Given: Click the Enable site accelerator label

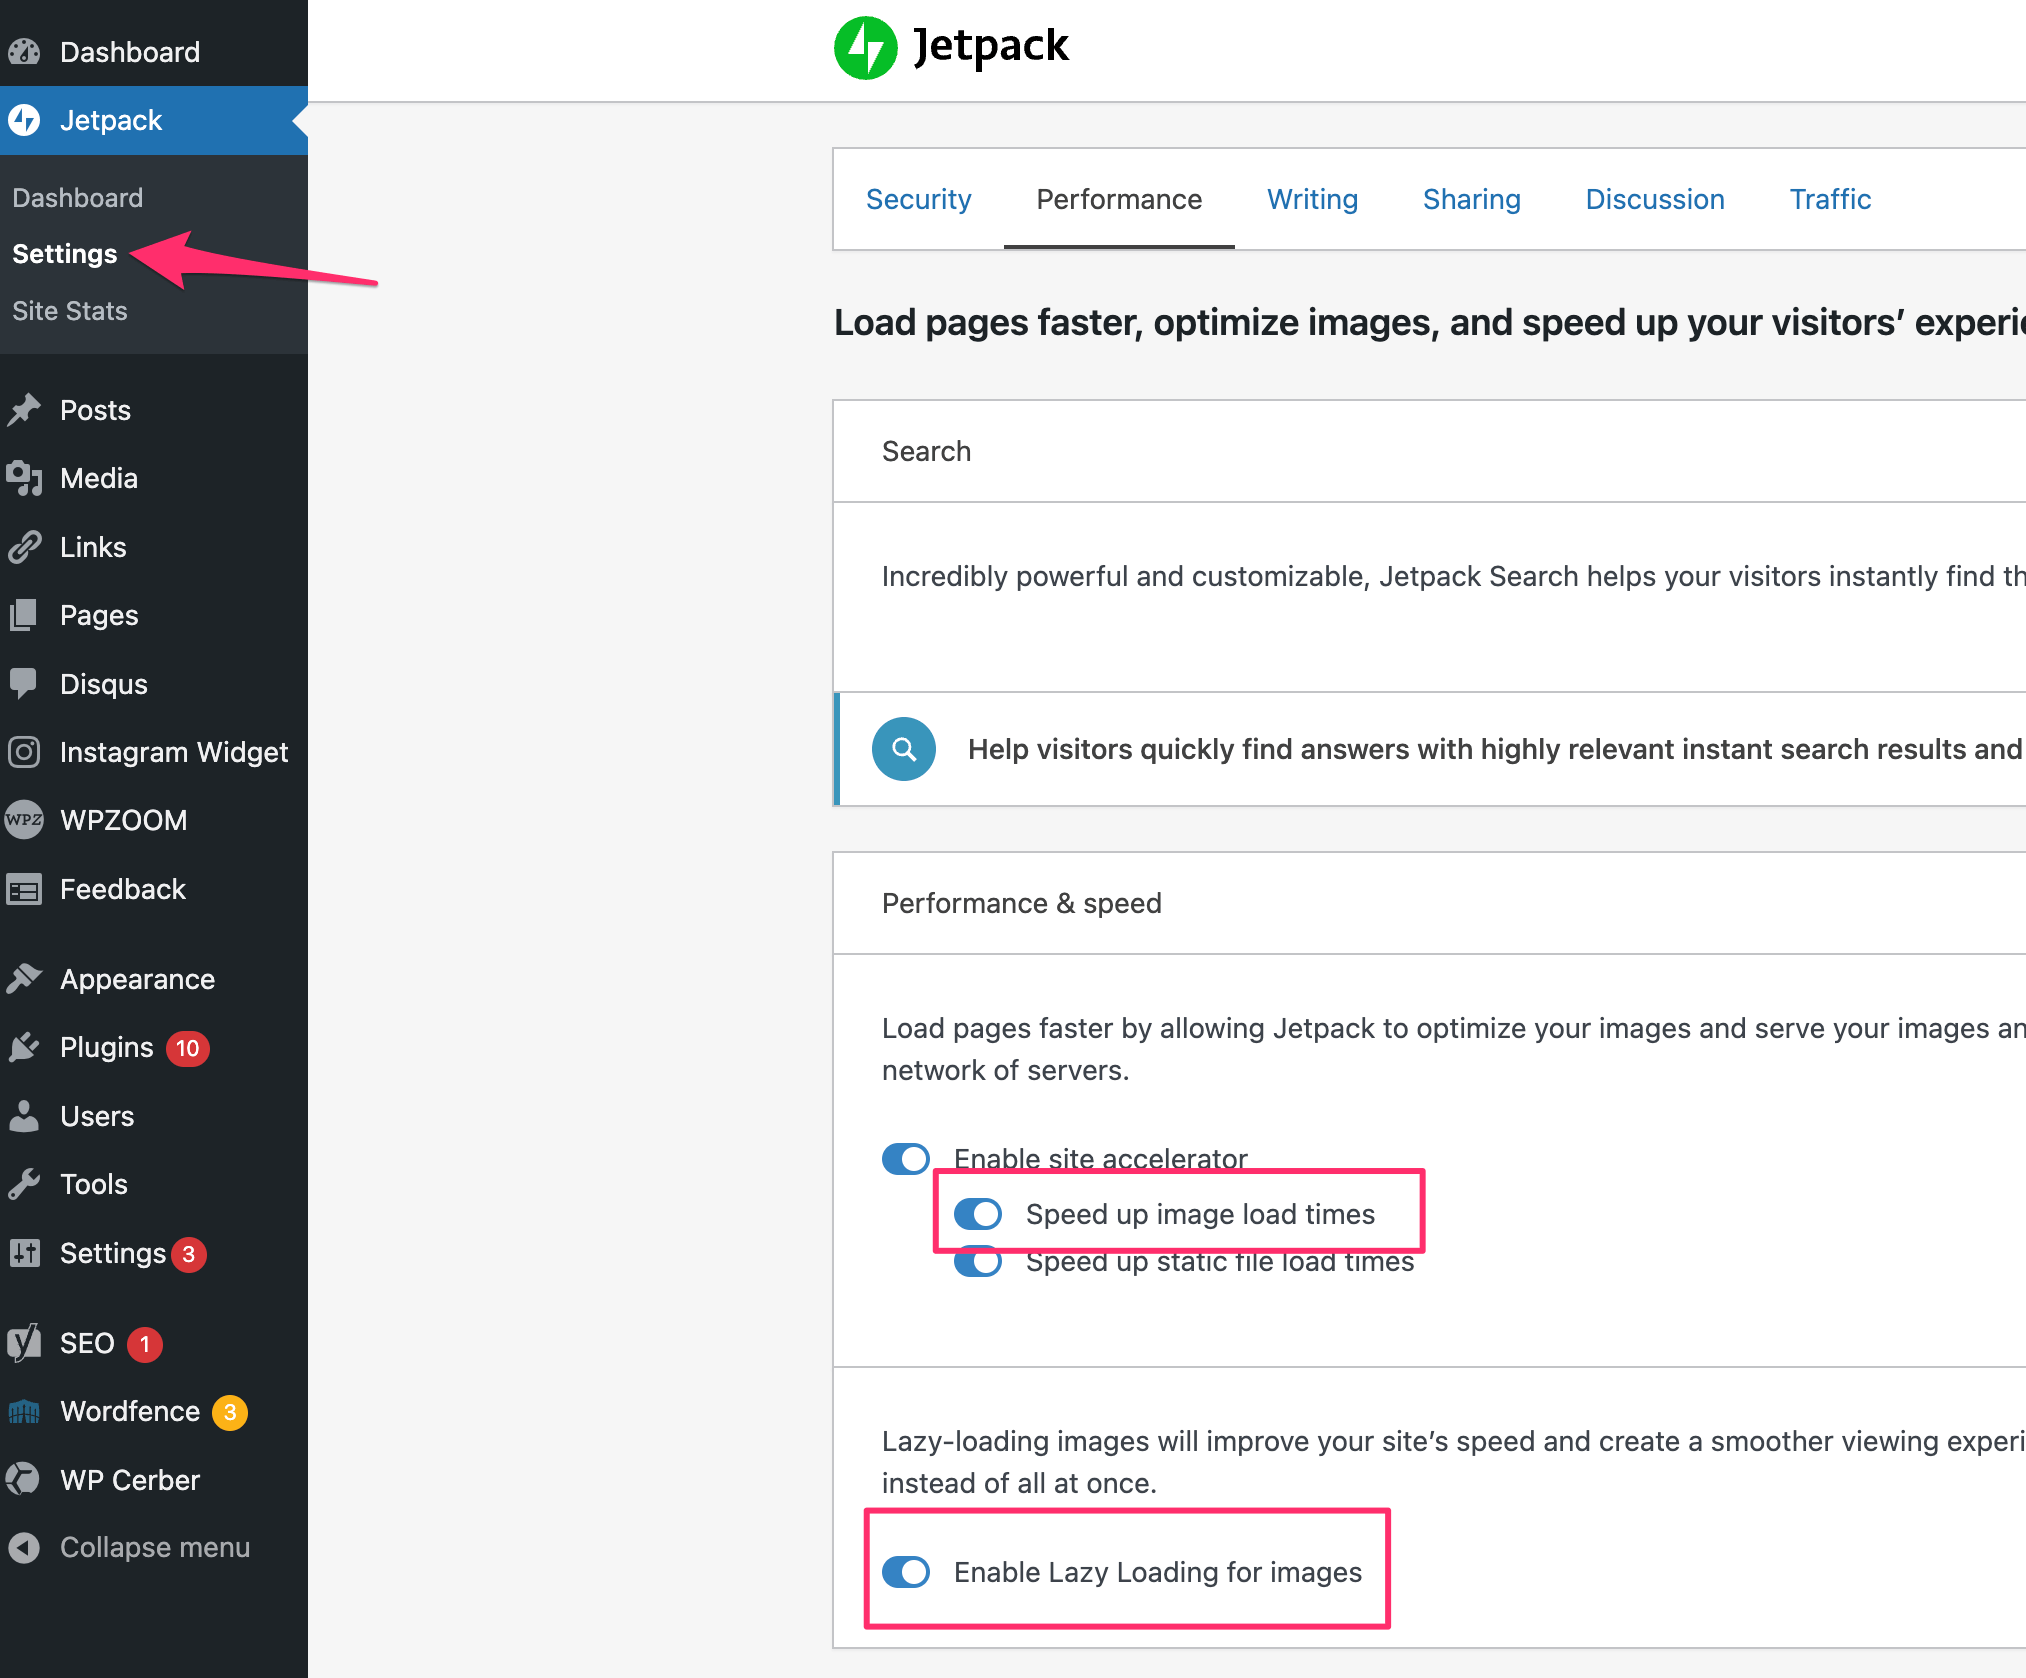Looking at the screenshot, I should (x=1101, y=1157).
